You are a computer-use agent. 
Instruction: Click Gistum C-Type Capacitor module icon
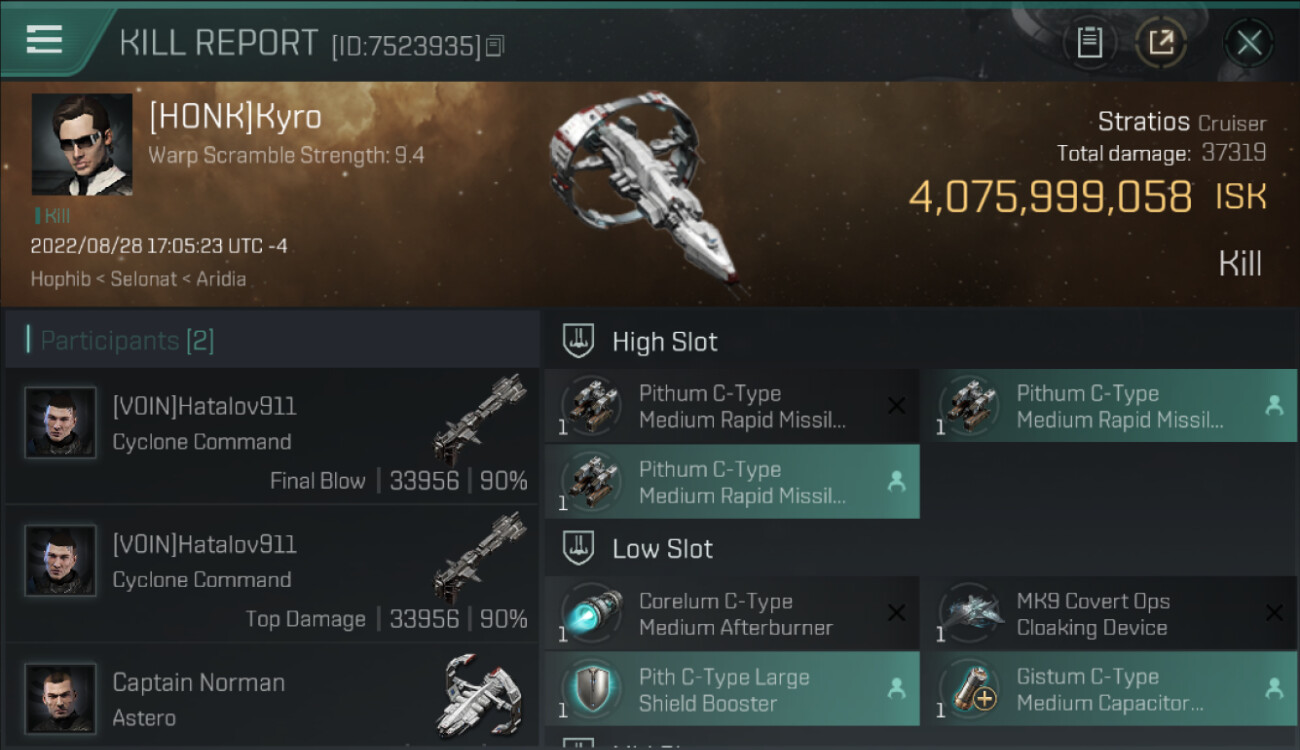(969, 689)
